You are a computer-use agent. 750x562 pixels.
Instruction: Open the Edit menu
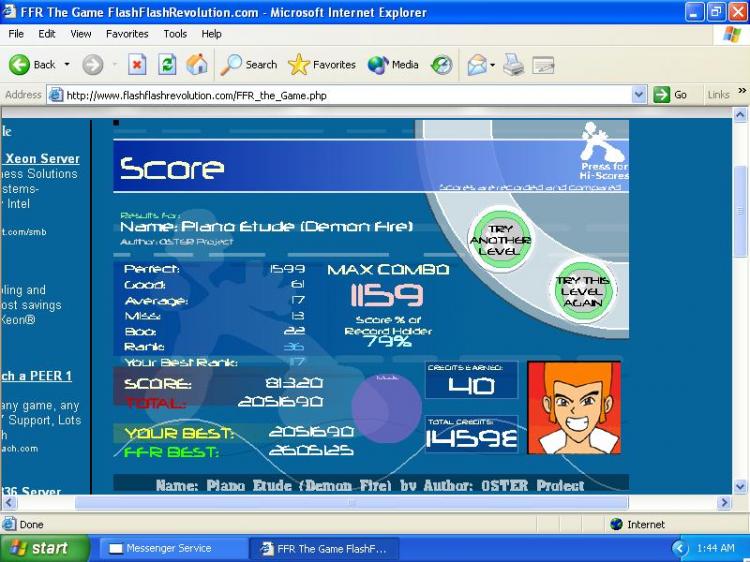click(x=47, y=34)
